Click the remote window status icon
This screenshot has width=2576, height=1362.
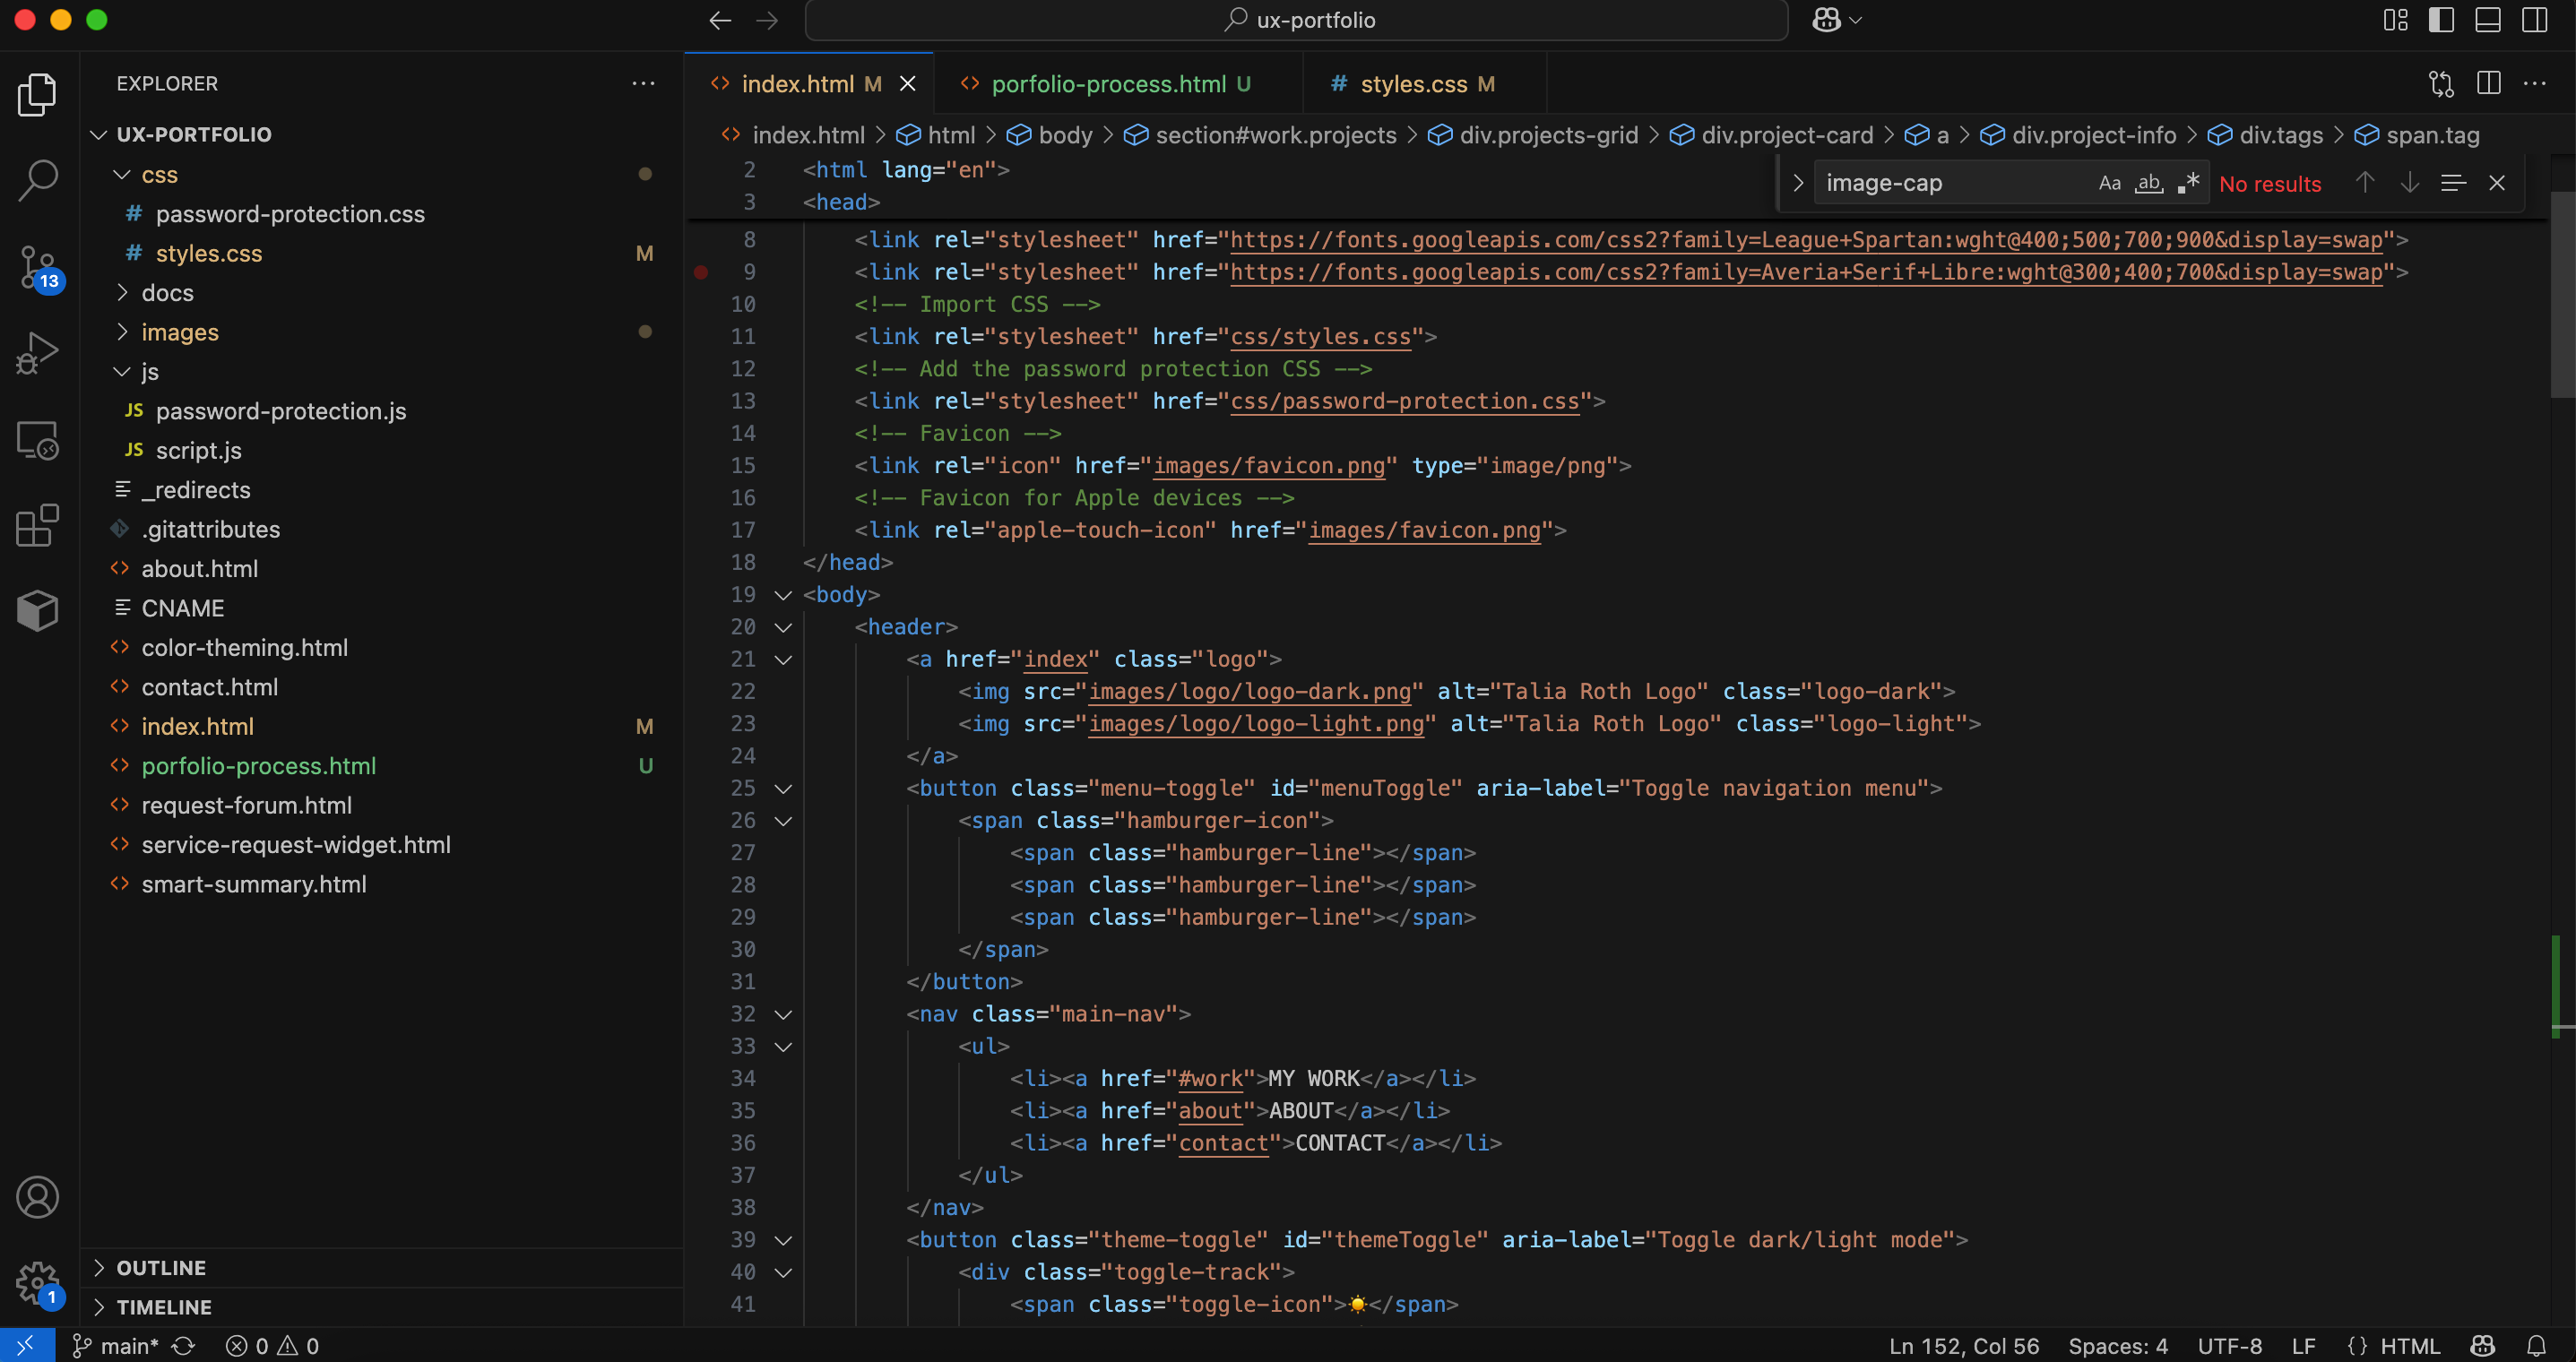(26, 1346)
